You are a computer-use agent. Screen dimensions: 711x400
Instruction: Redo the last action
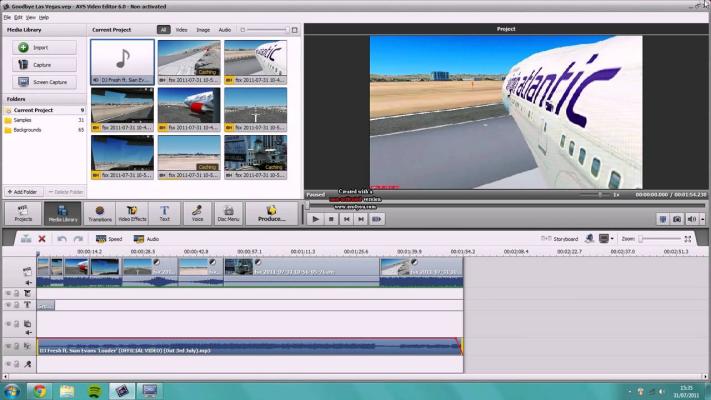click(78, 239)
